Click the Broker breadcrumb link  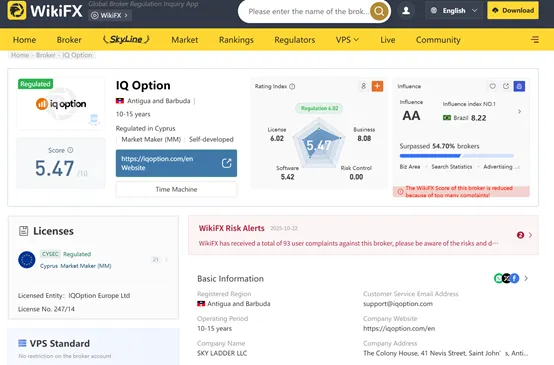point(46,55)
